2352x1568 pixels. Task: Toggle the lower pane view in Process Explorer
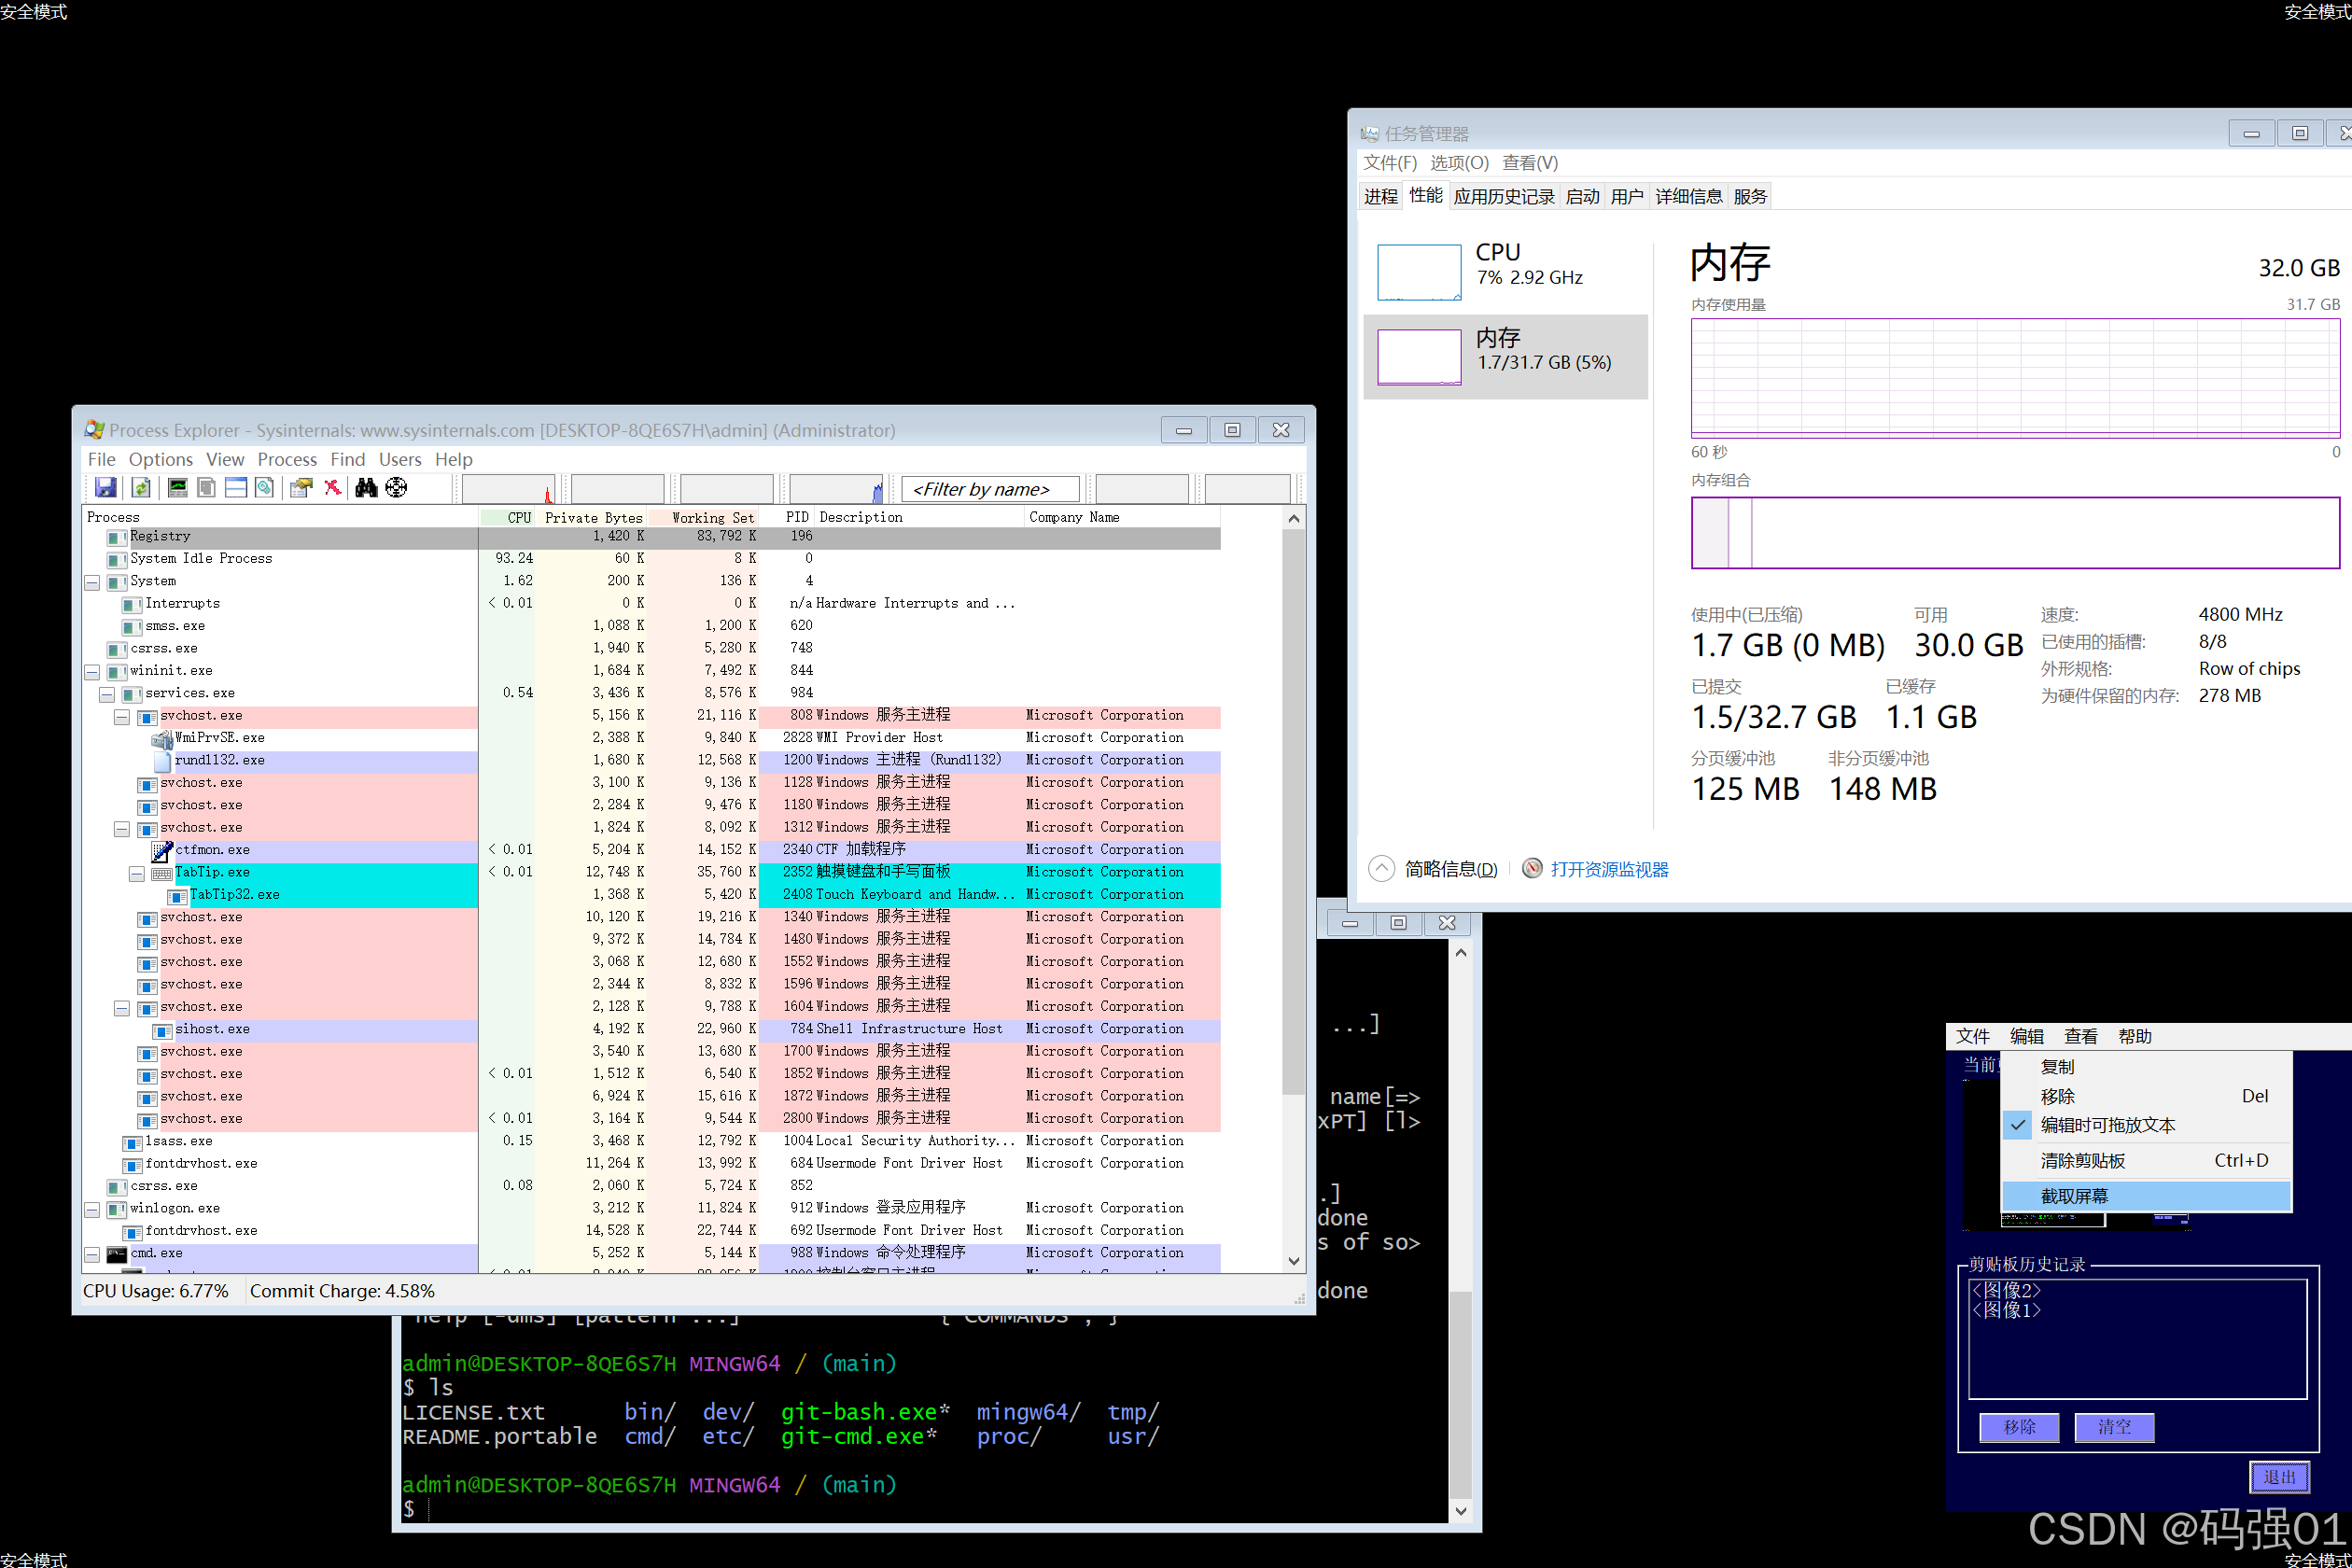pos(235,488)
